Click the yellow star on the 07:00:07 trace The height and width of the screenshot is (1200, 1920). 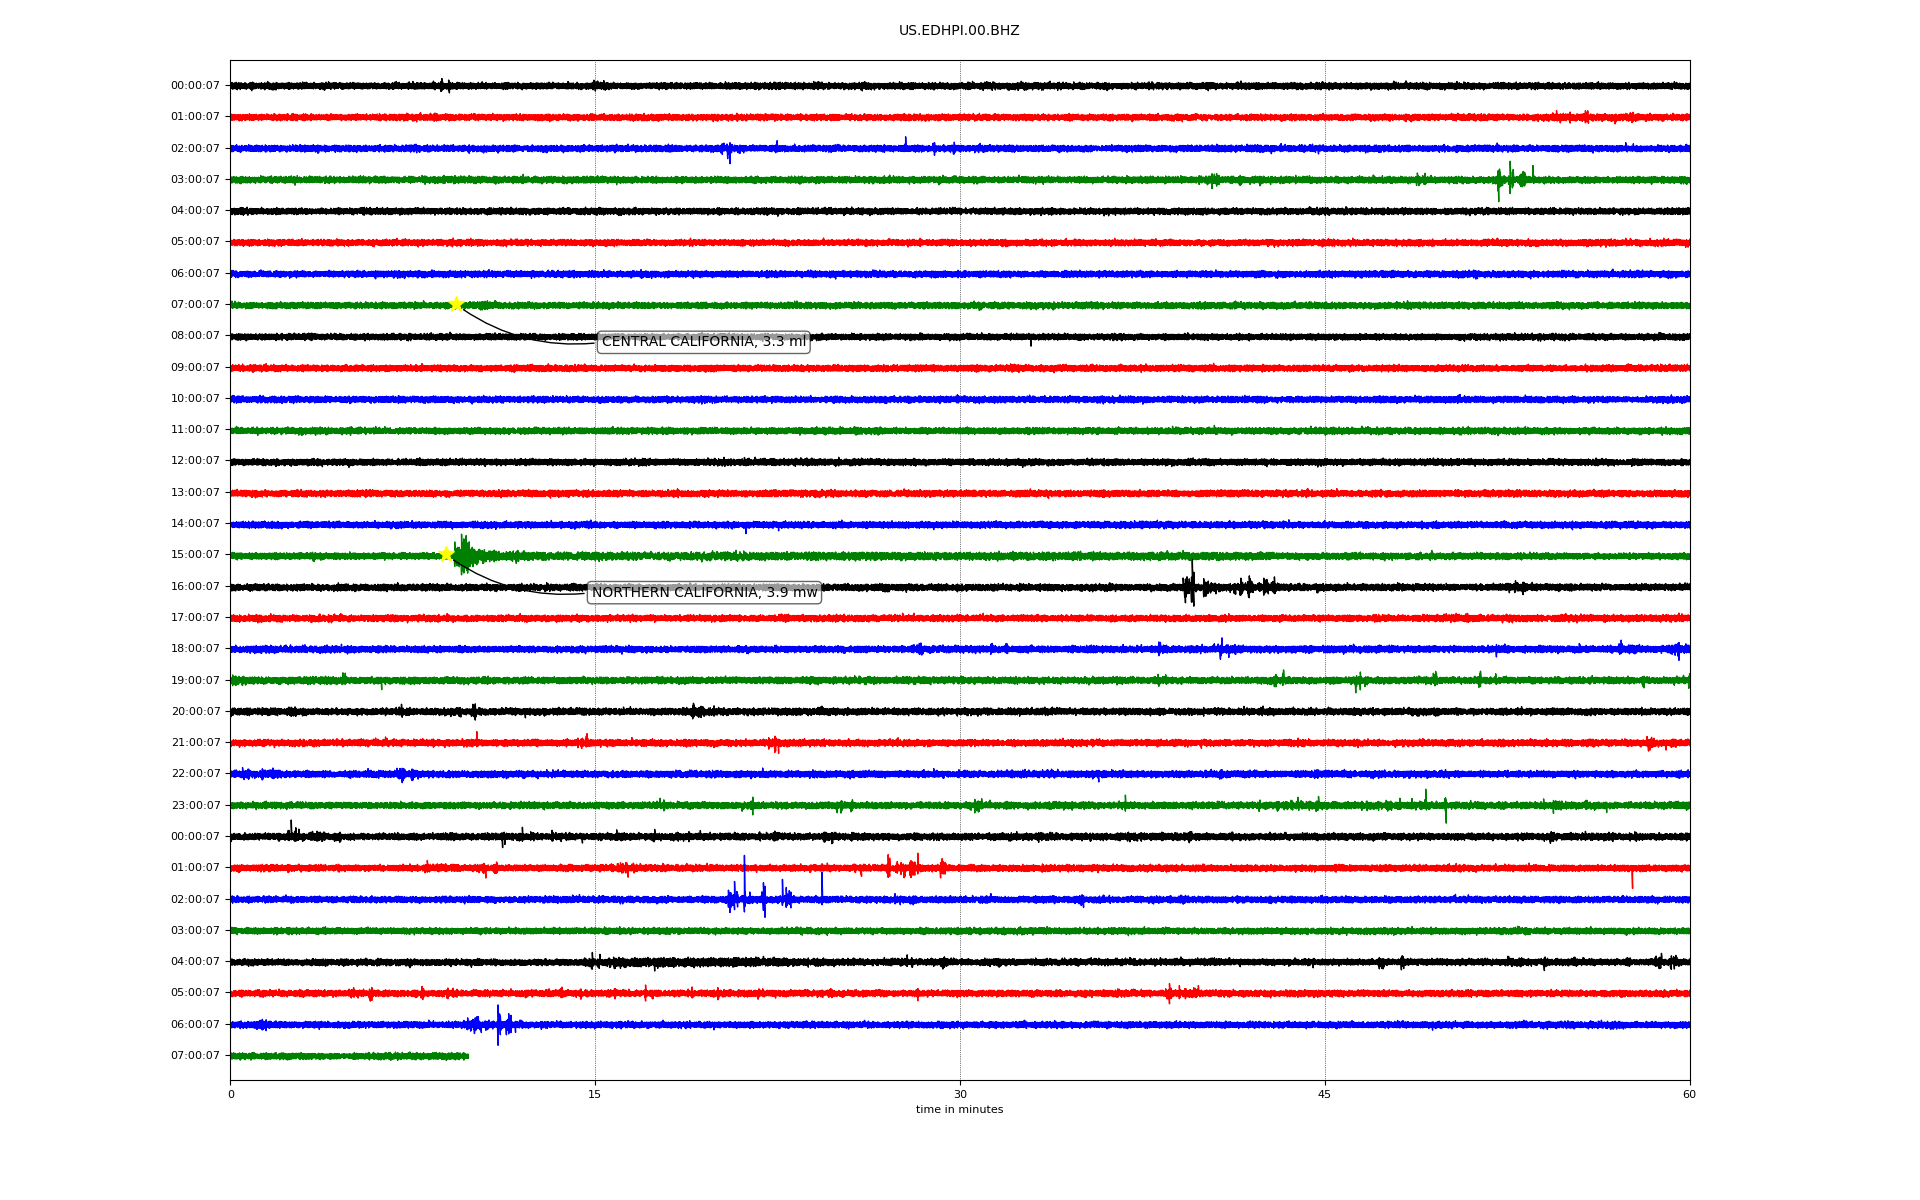tap(456, 304)
